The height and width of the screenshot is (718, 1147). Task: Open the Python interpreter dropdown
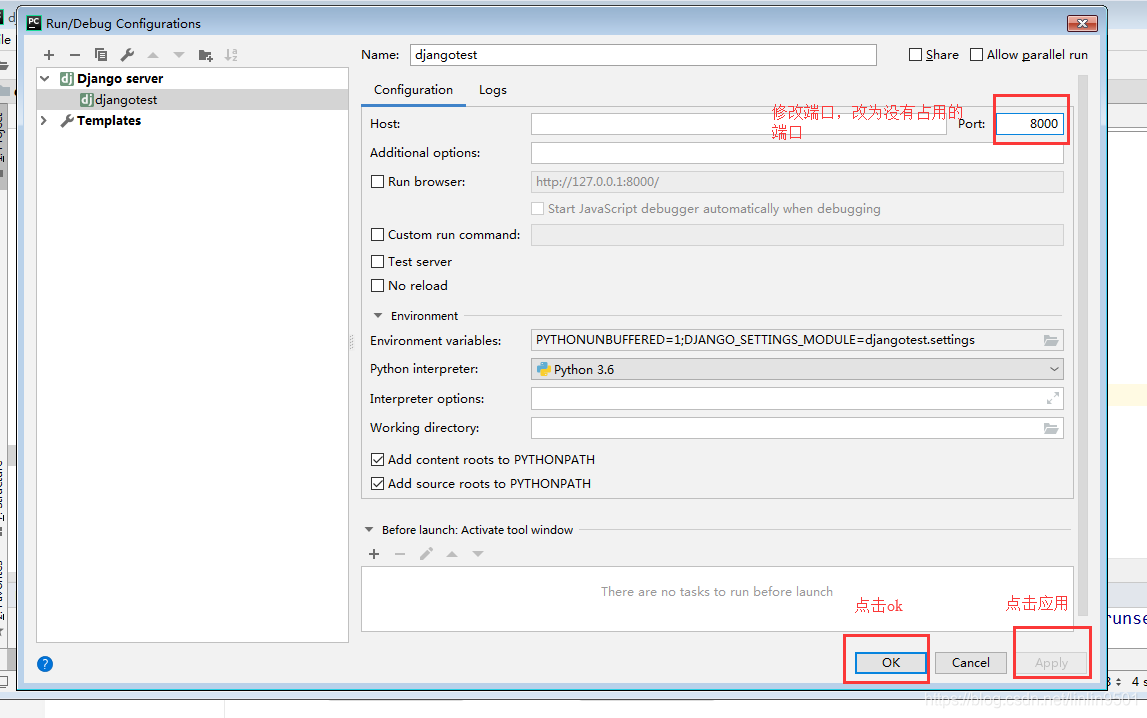click(1053, 369)
